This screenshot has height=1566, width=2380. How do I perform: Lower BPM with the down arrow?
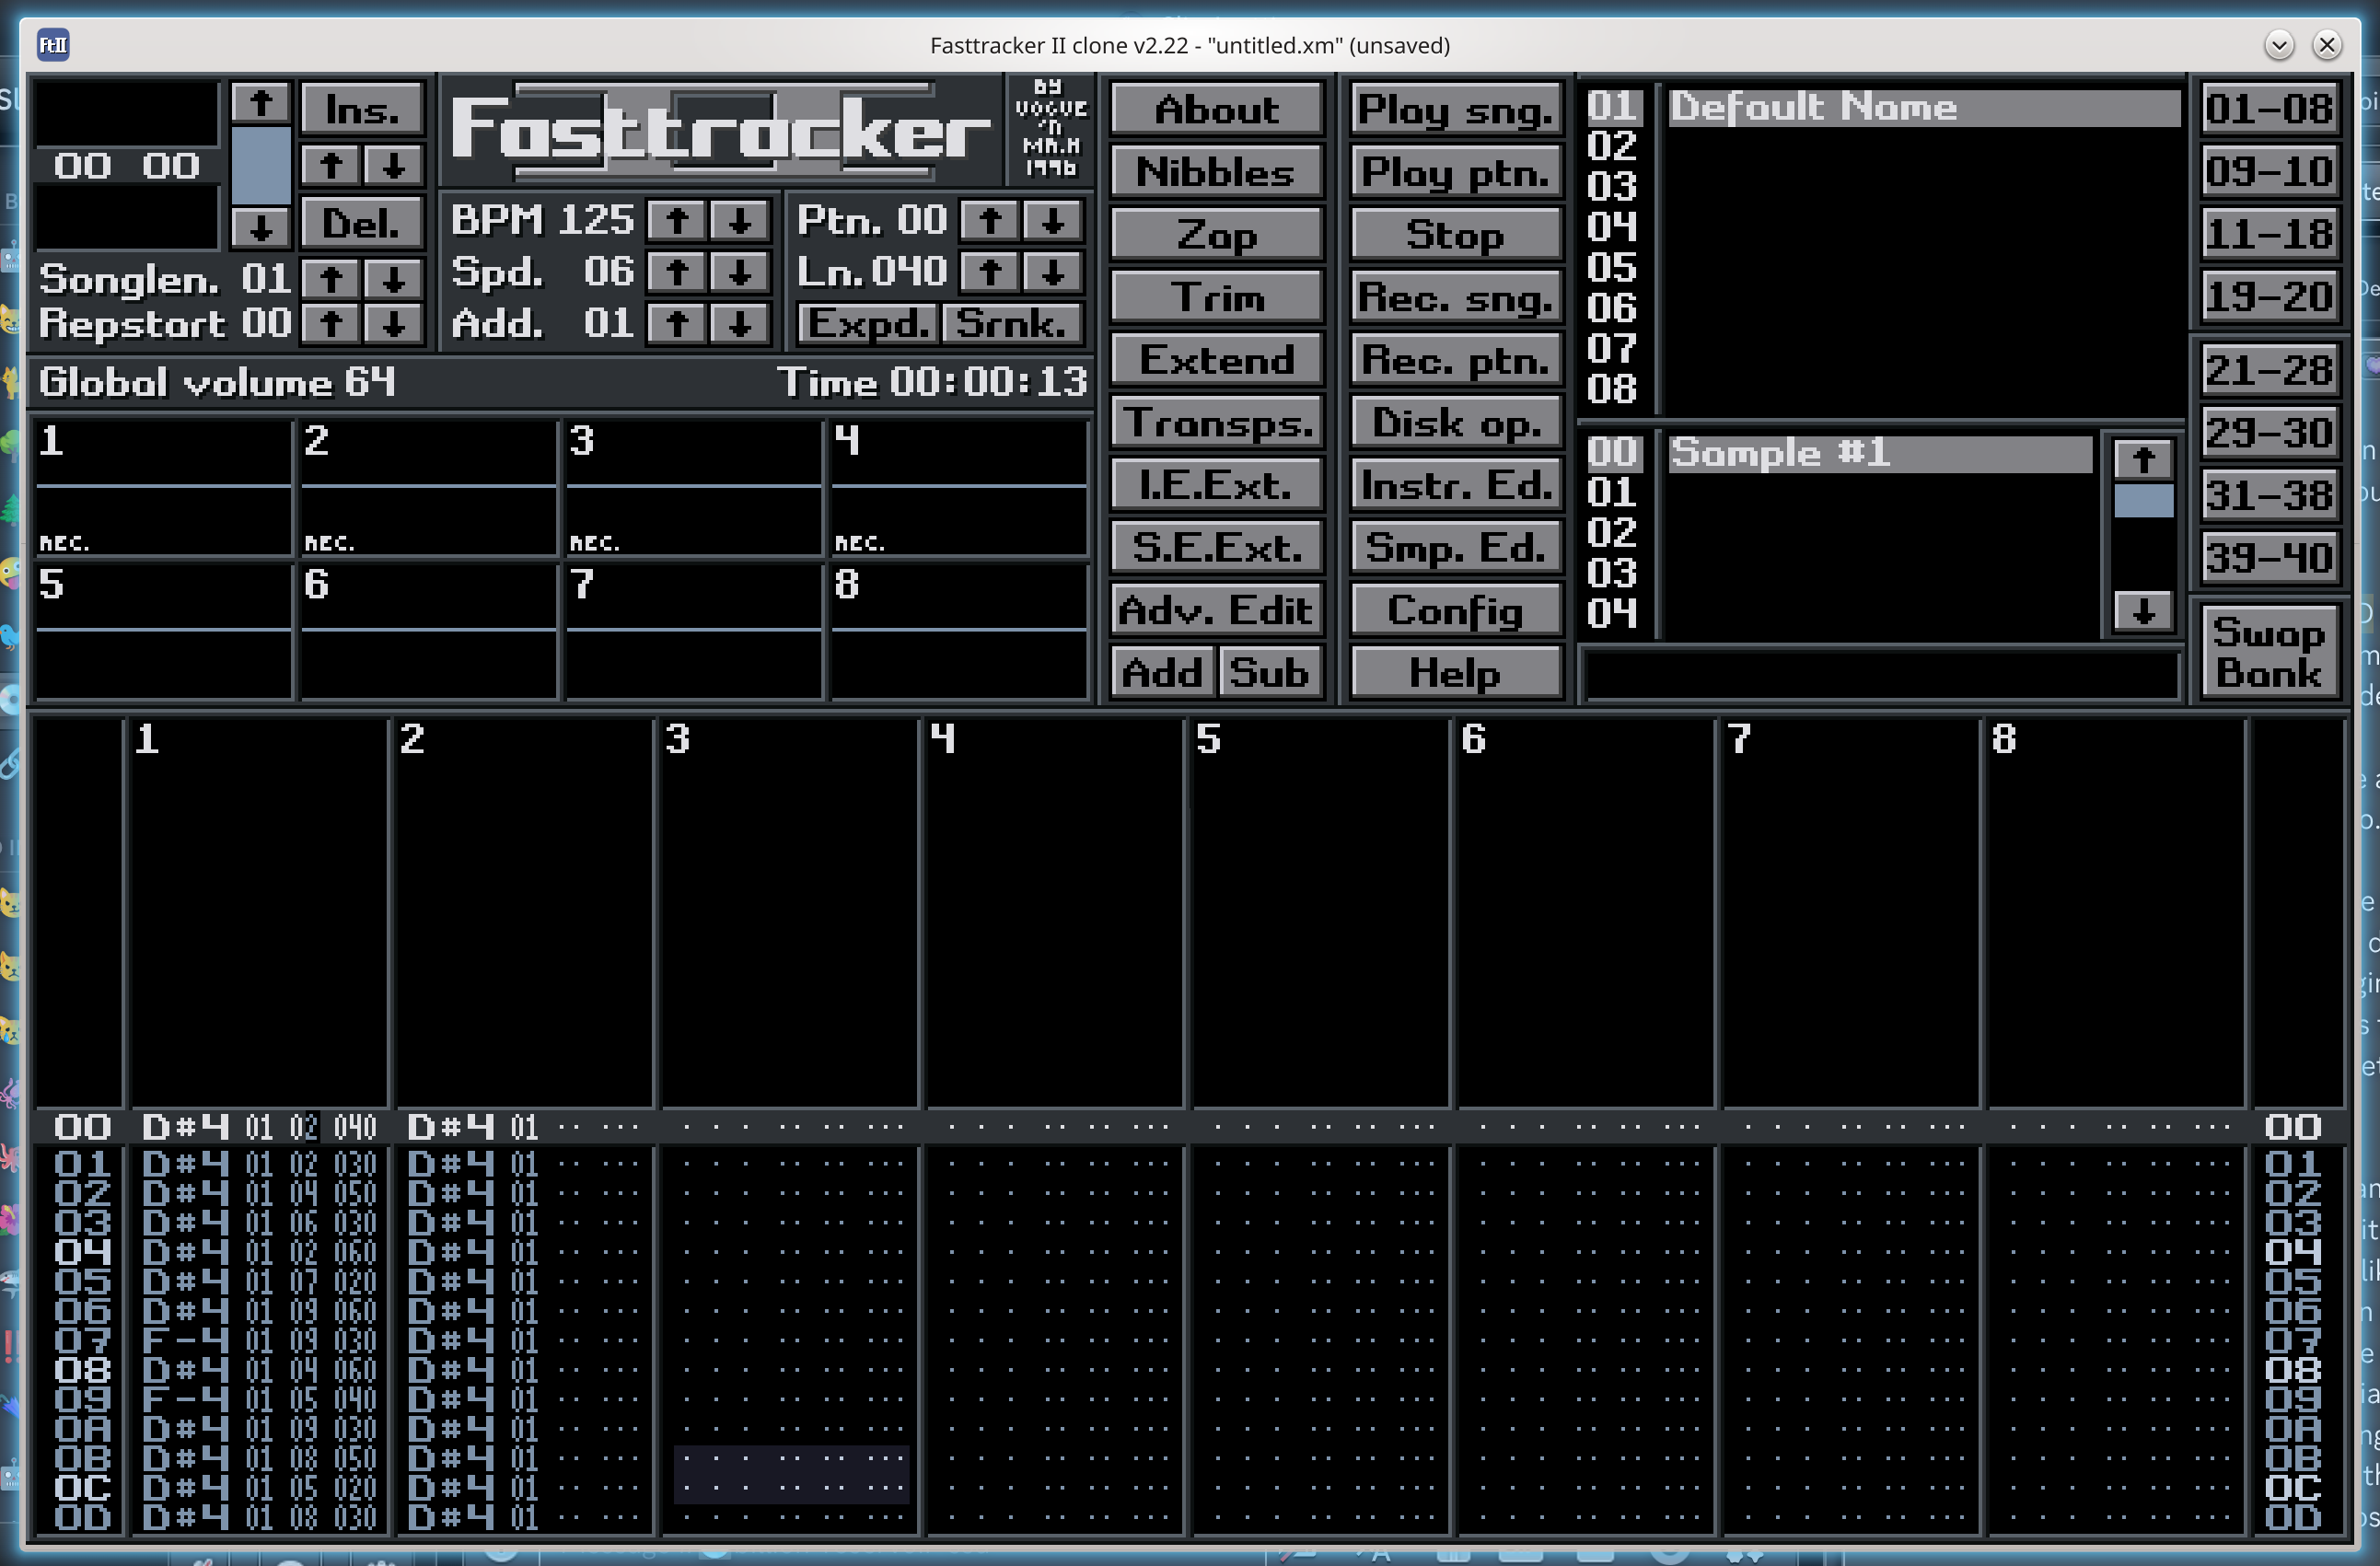[x=740, y=220]
